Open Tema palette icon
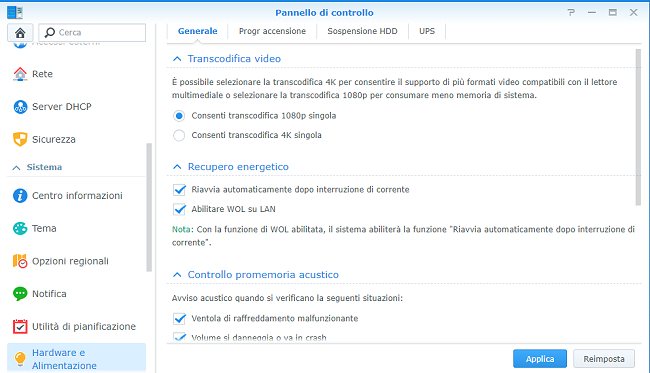Screen dimensions: 650x373 coord(20,228)
